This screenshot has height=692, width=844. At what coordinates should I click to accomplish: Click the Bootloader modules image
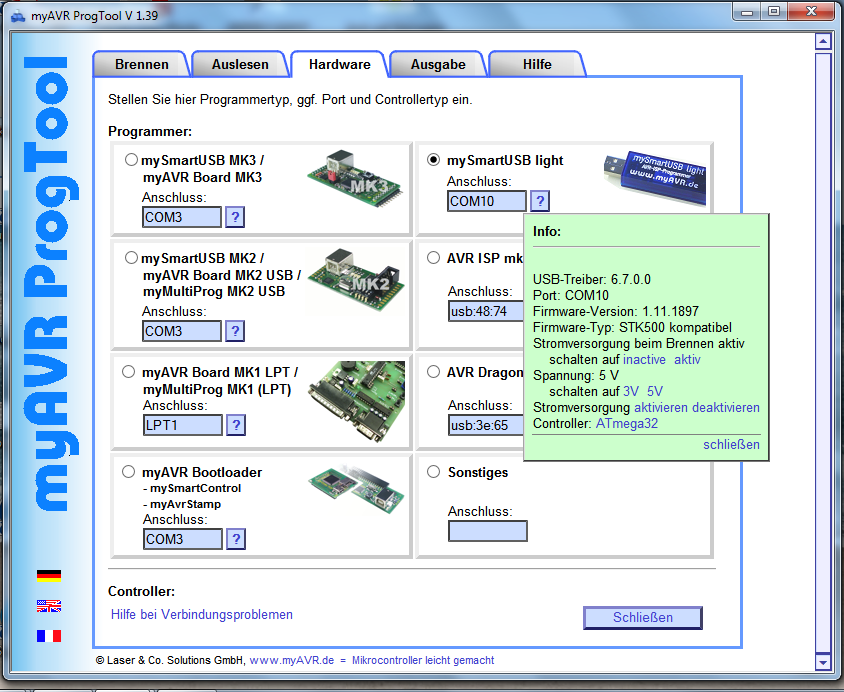coord(356,489)
